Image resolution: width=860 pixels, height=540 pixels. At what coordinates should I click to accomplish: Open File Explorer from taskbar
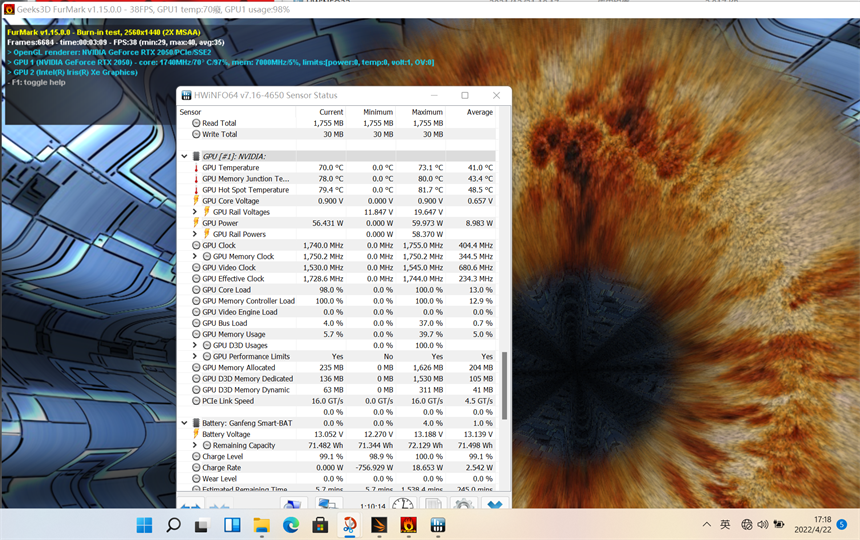point(261,525)
